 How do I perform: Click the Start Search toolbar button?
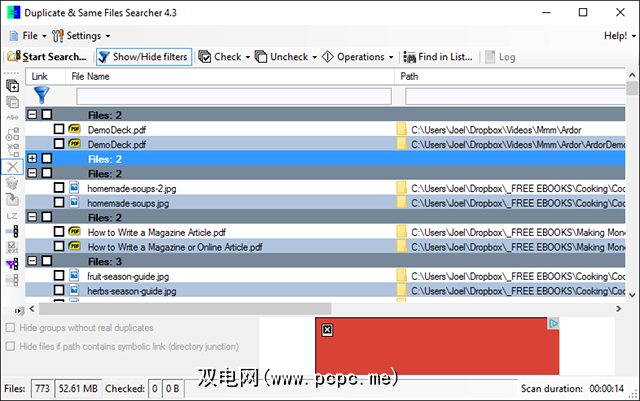pyautogui.click(x=47, y=57)
